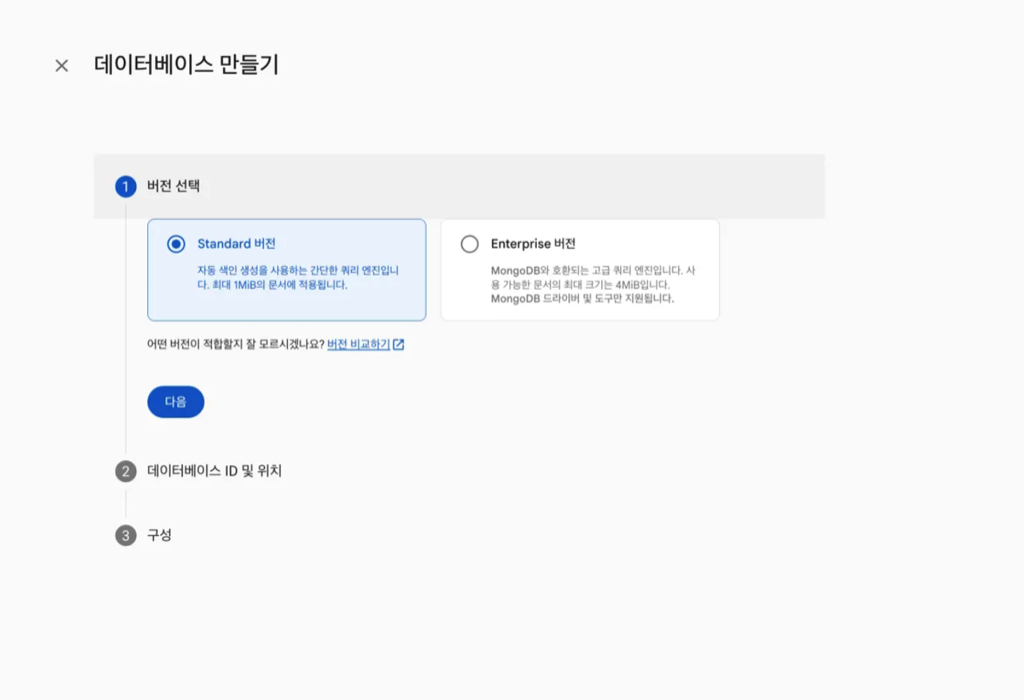Collapse the 버전 선택 section

point(172,185)
